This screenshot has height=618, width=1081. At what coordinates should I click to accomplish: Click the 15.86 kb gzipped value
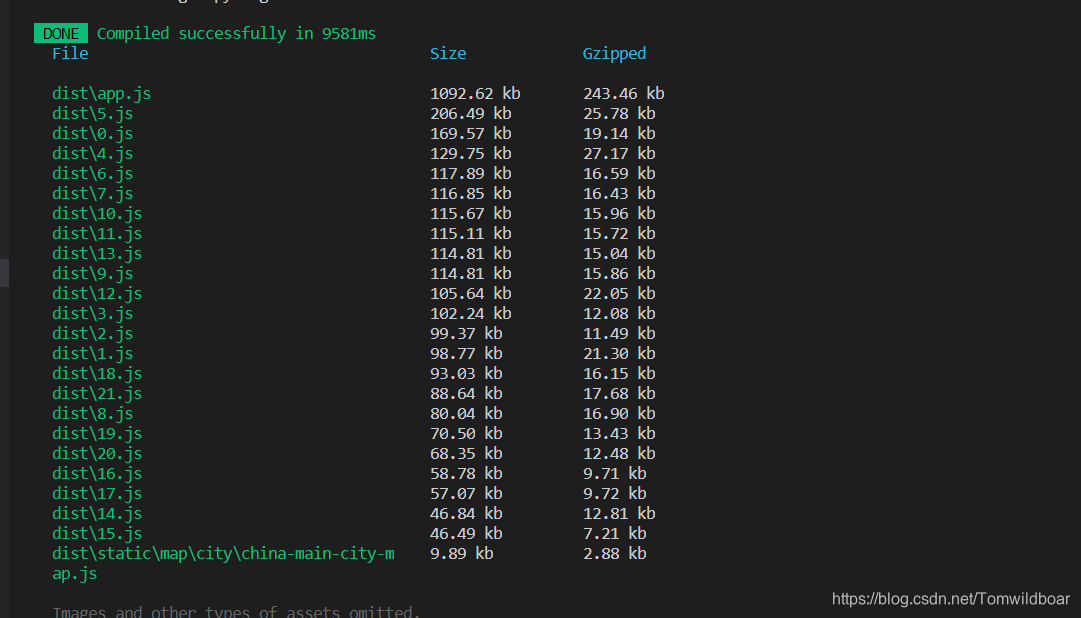[x=619, y=273]
